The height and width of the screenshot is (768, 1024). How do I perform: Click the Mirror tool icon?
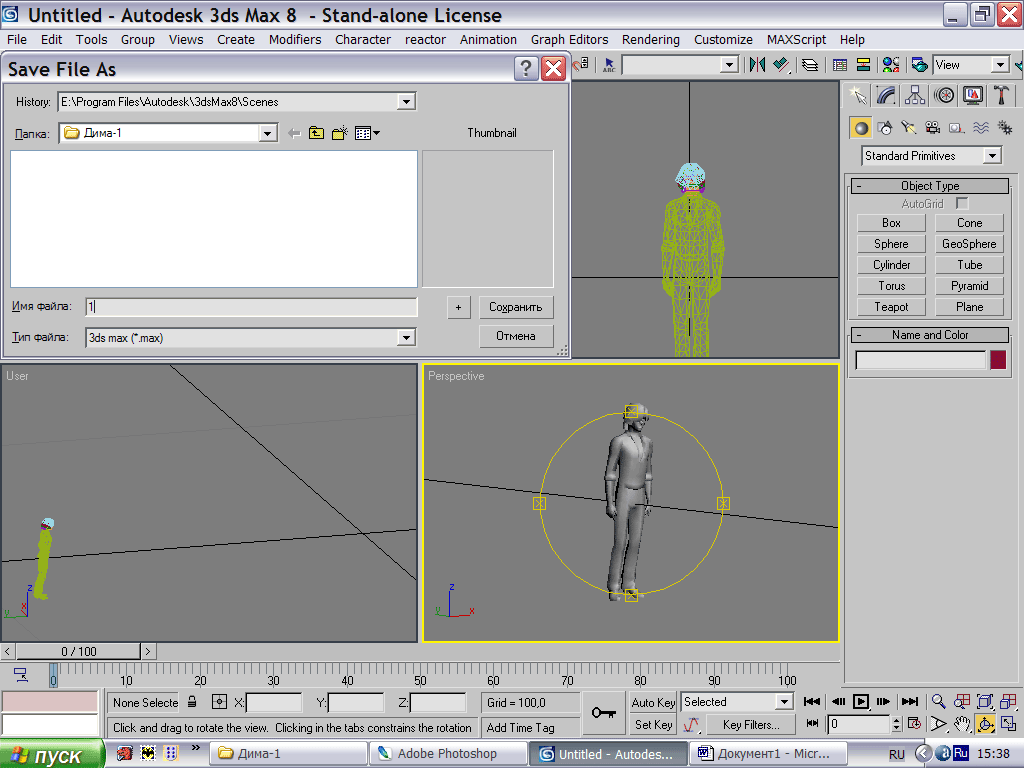tap(758, 65)
